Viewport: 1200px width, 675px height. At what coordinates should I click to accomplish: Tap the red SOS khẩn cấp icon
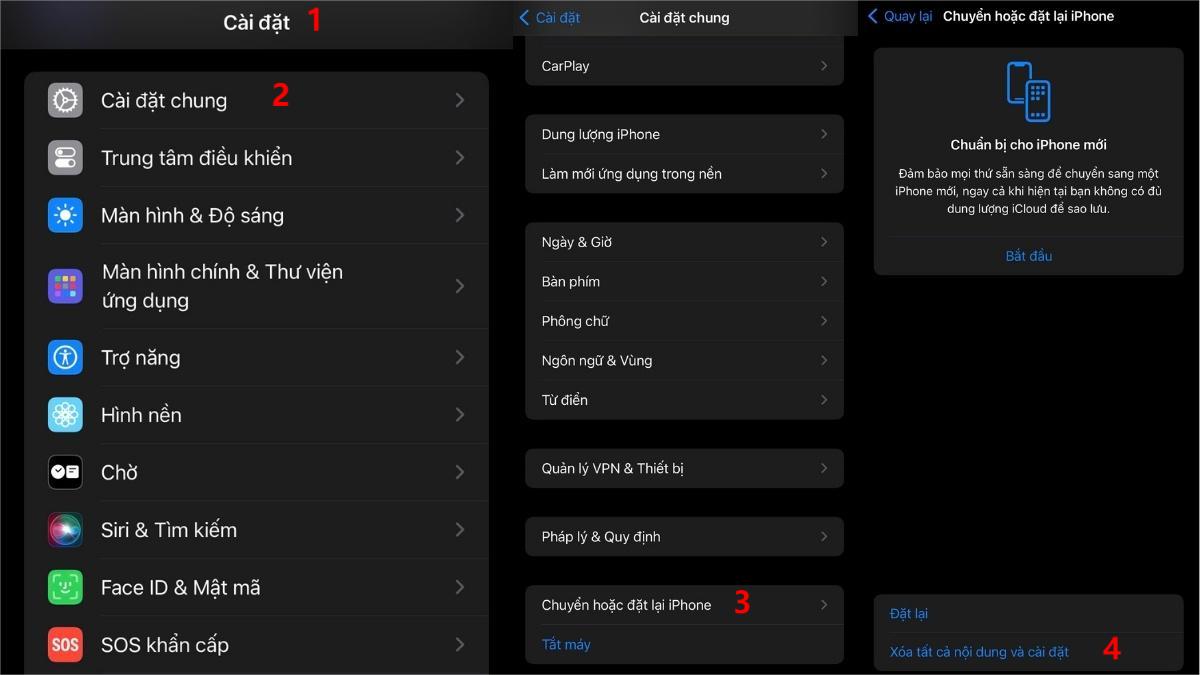tap(65, 644)
